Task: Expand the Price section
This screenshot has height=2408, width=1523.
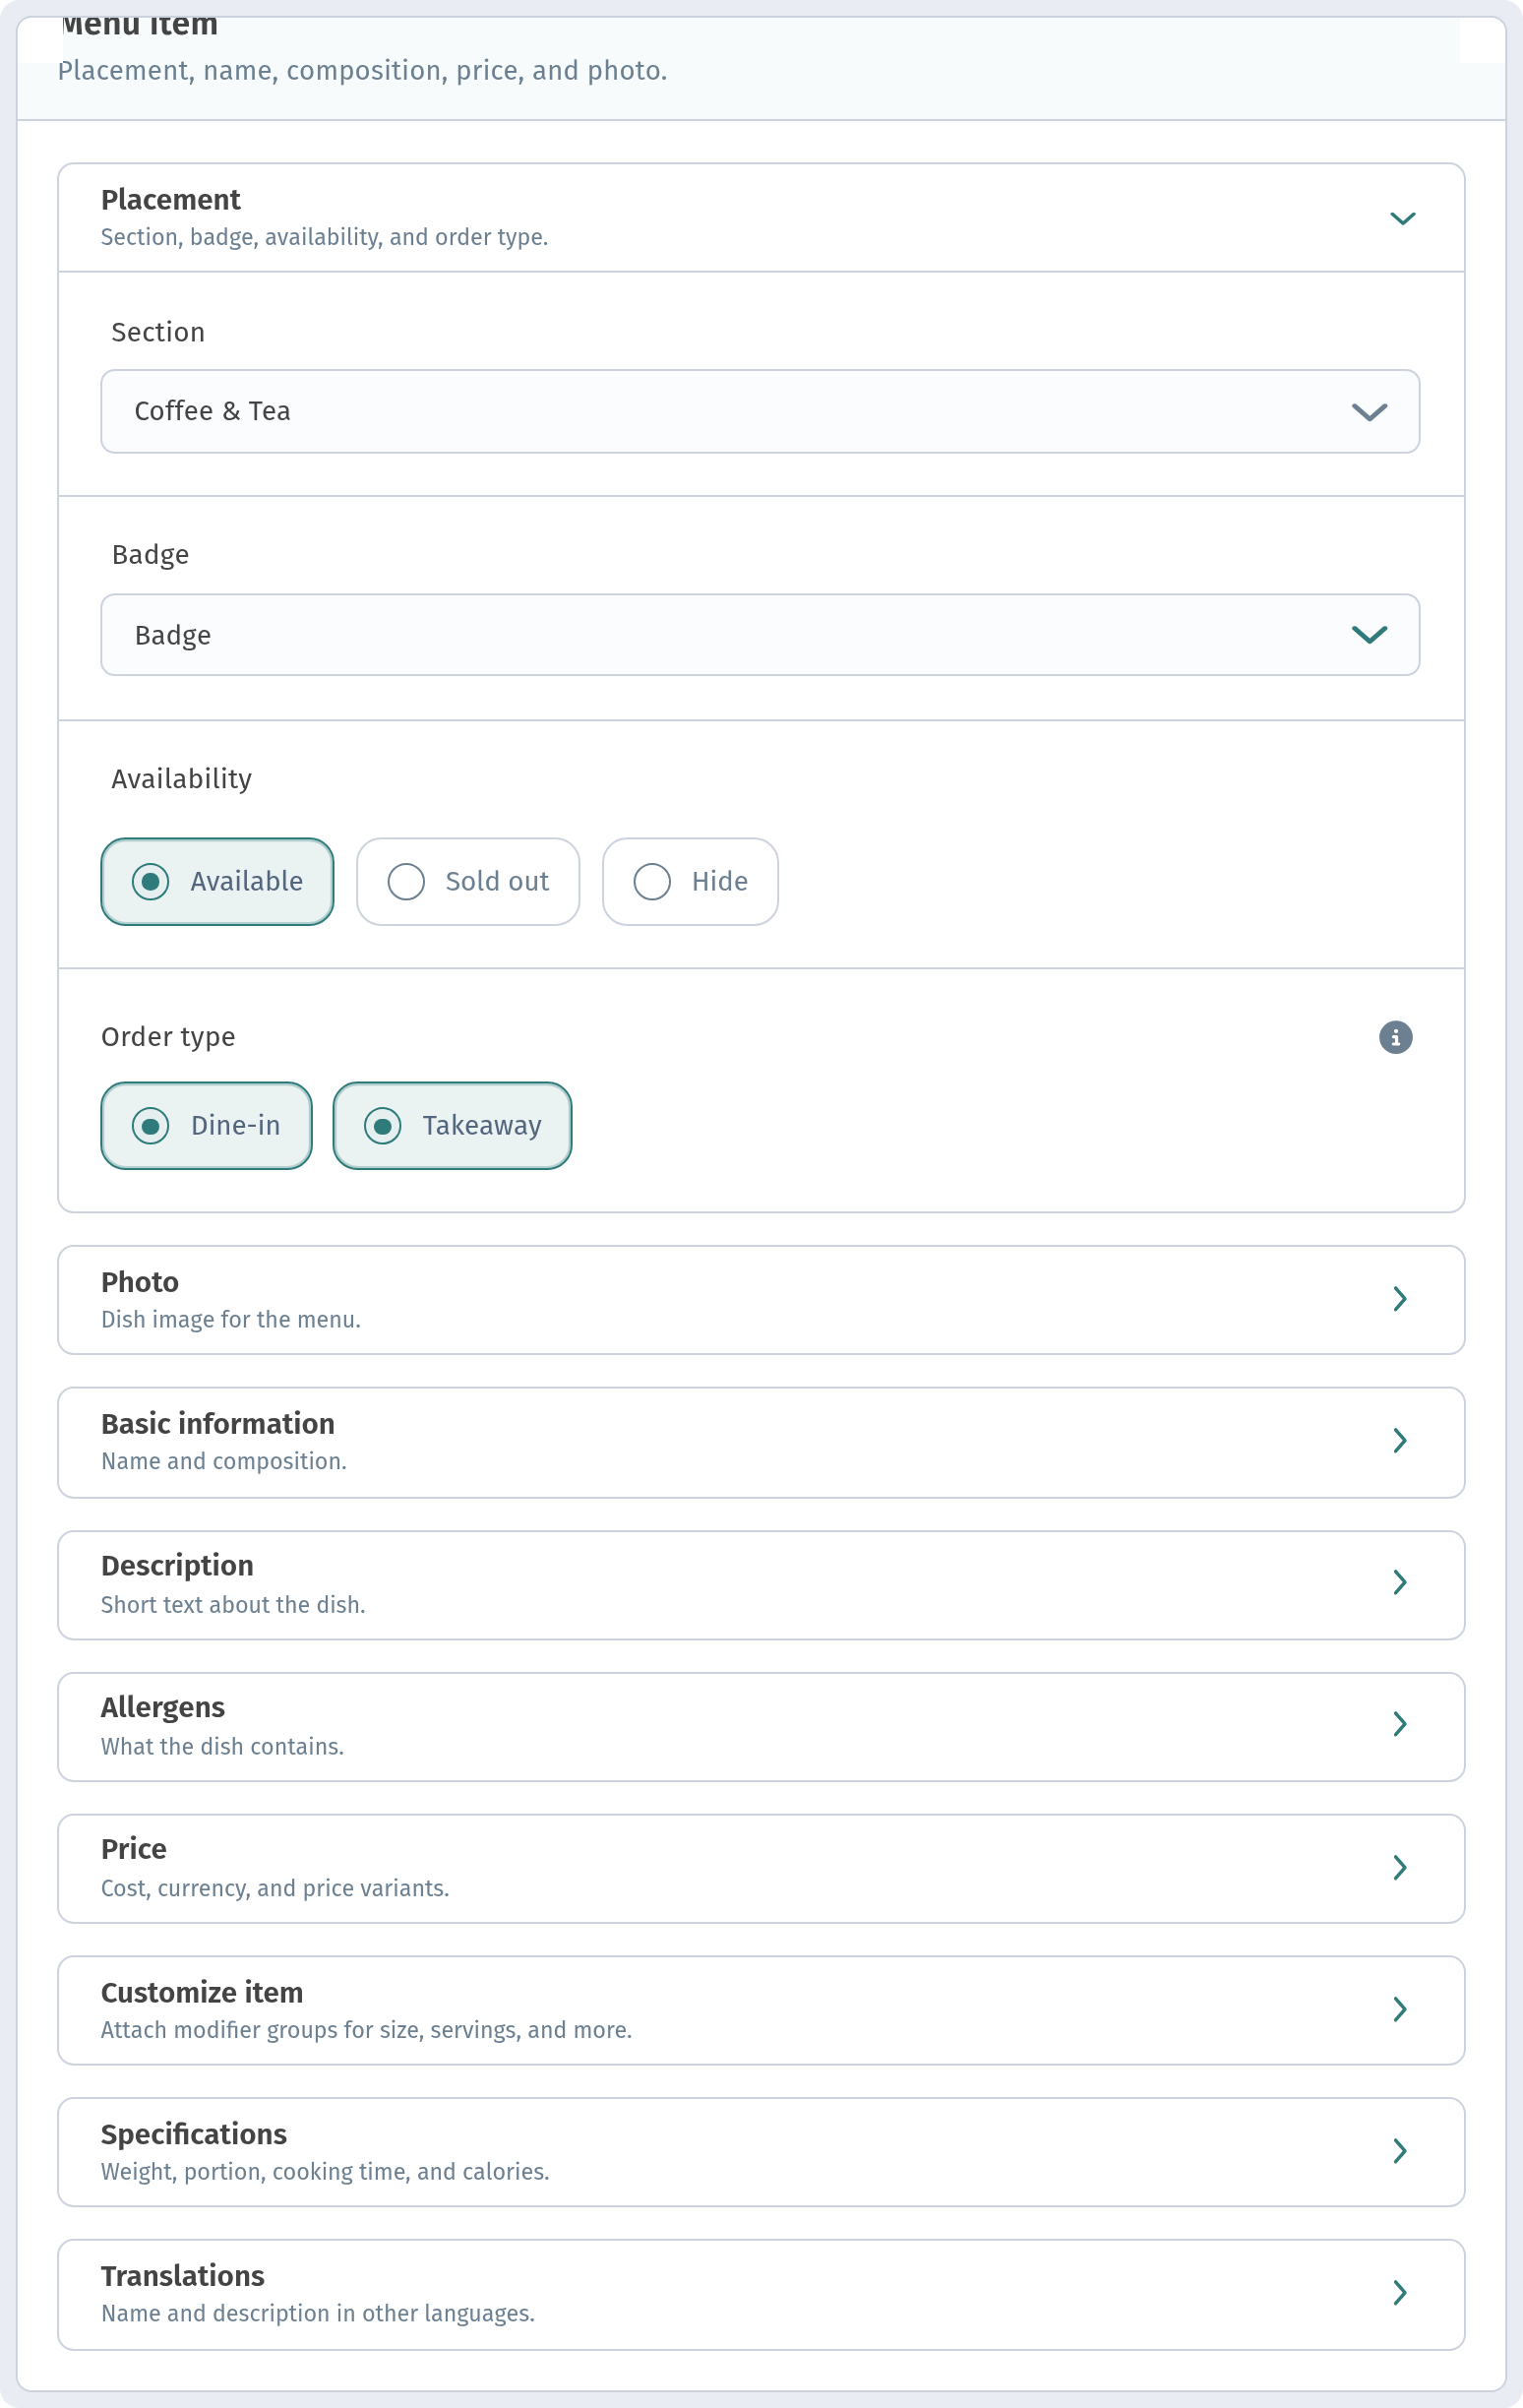Action: coord(761,1868)
